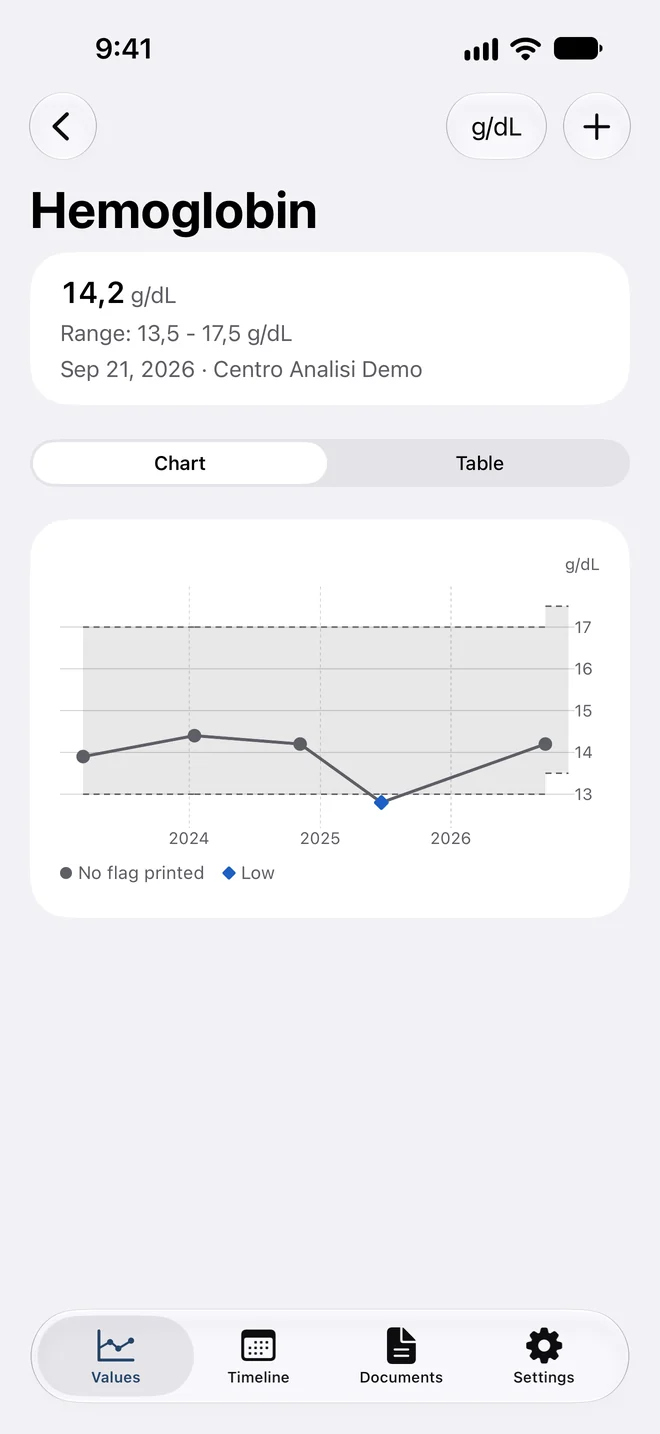Tap the Hemoglobin page title

174,211
